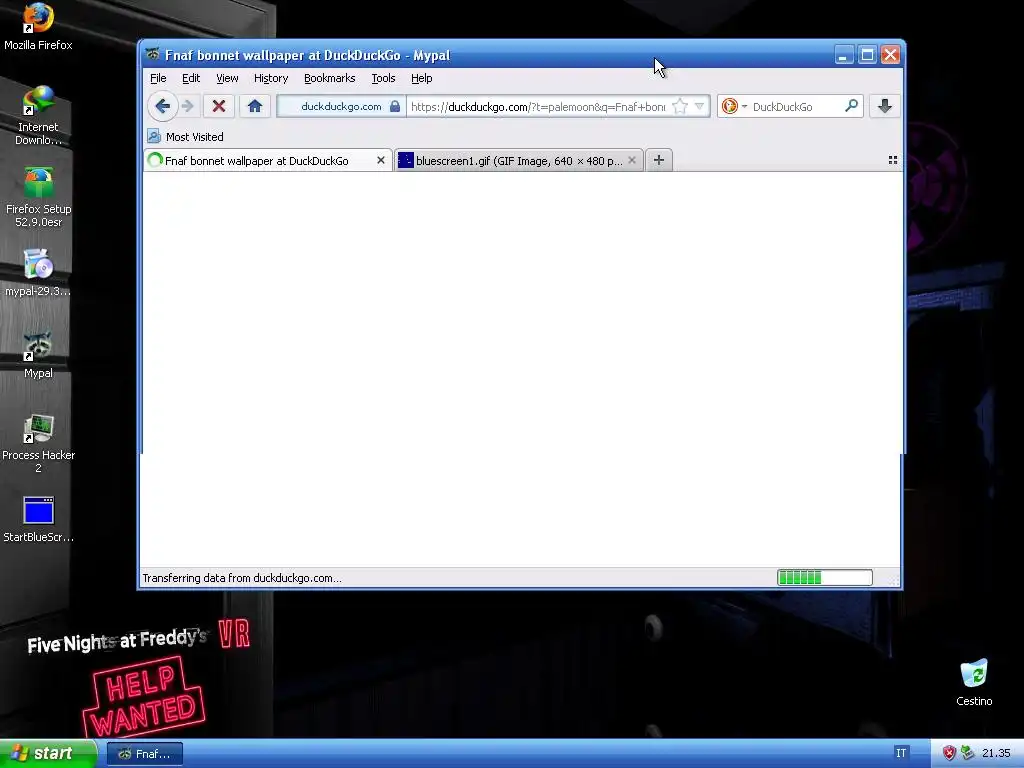
Task: Show all tabs grid icon
Action: [x=893, y=160]
